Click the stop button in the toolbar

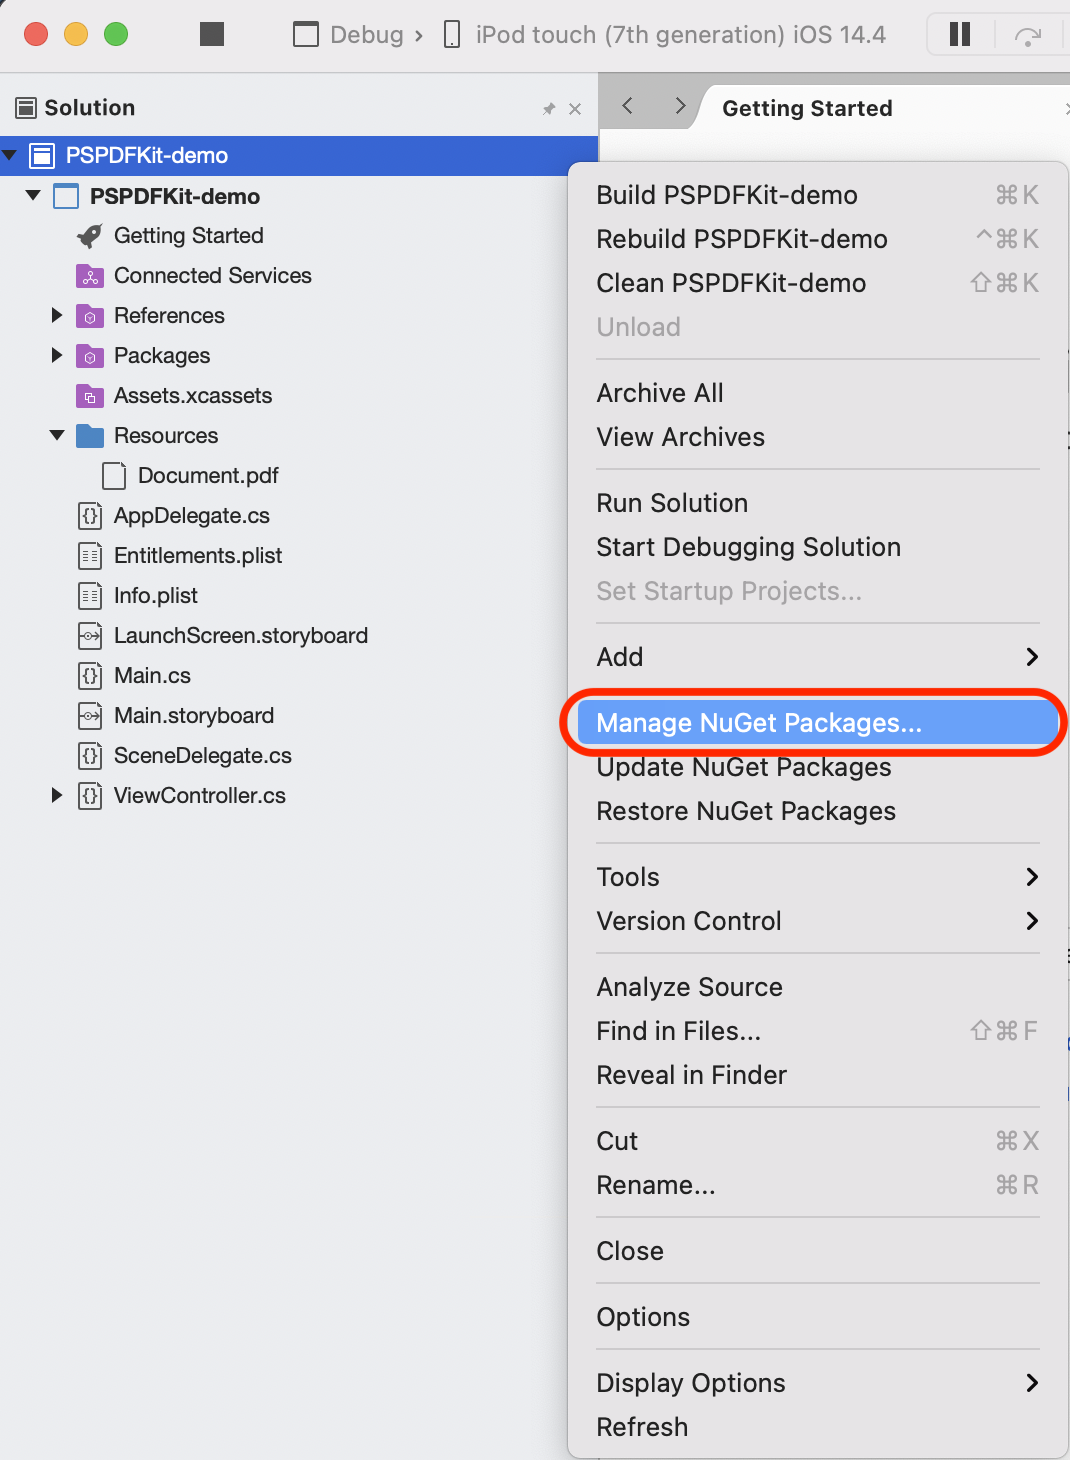pos(212,35)
